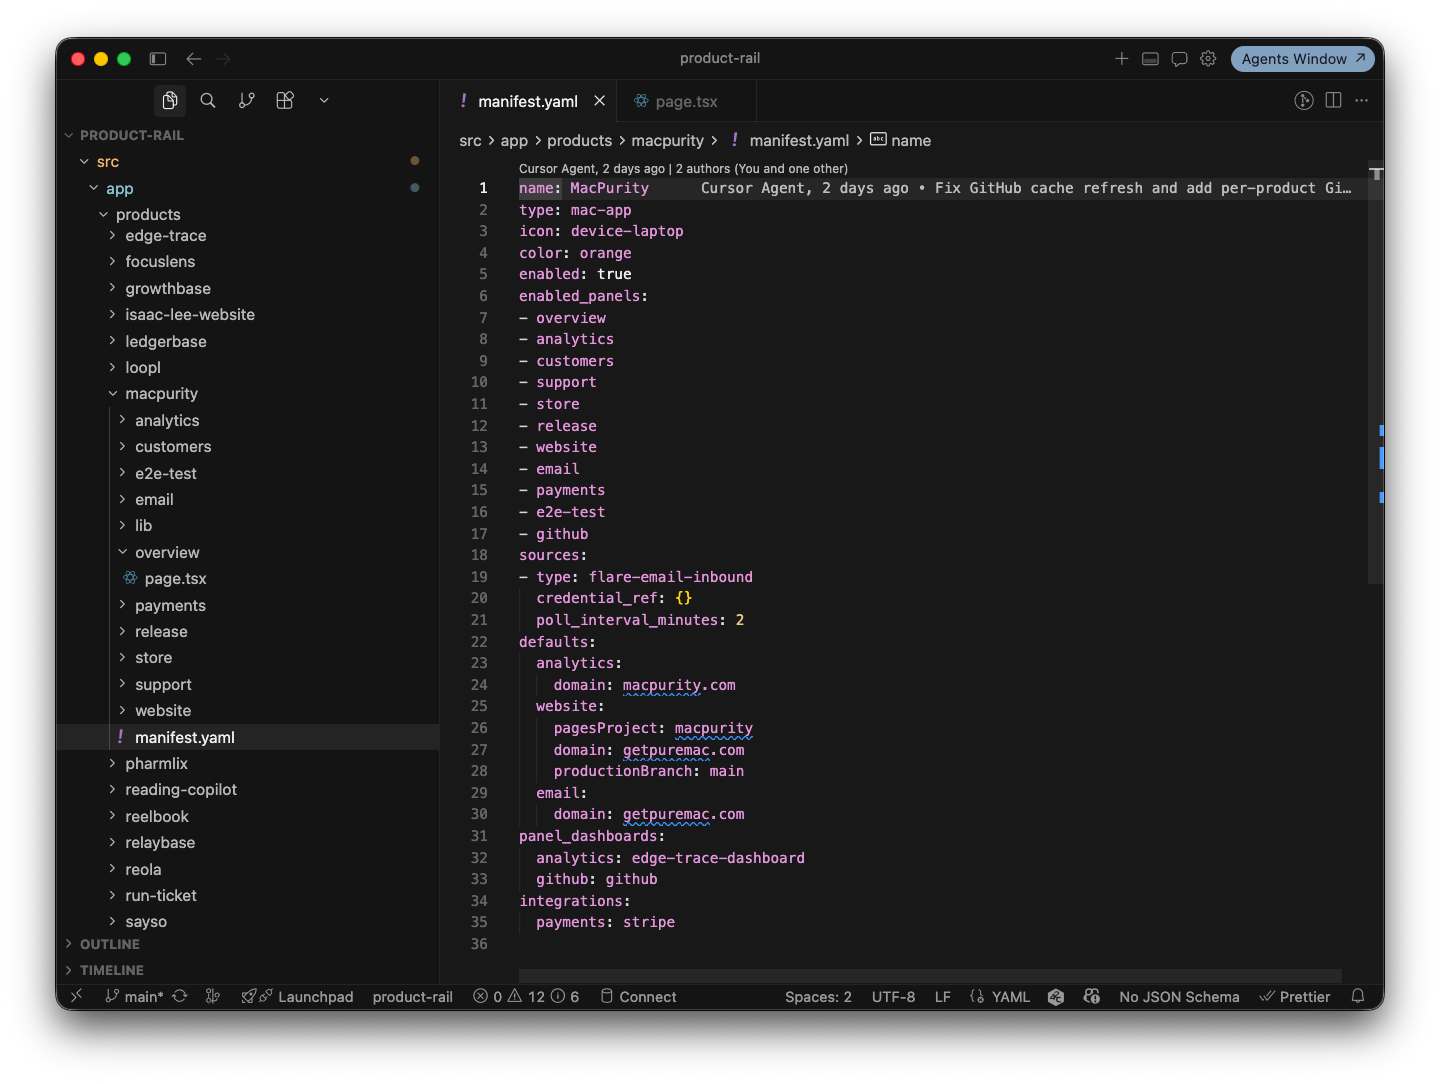Click product-rail in the status bar
This screenshot has width=1440, height=1084.
coord(413,997)
